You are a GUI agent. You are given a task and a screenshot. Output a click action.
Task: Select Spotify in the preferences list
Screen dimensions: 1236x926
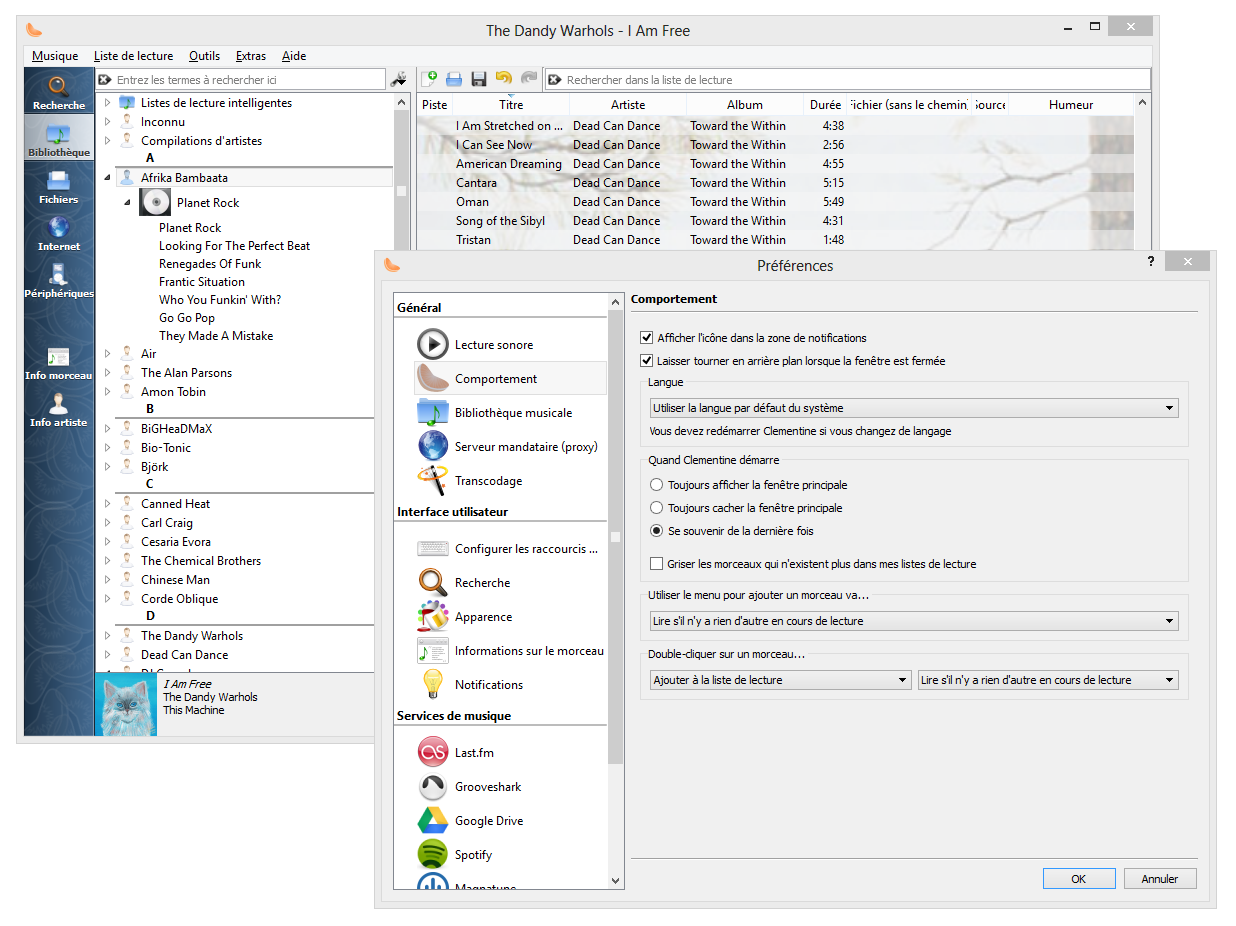pyautogui.click(x=473, y=855)
